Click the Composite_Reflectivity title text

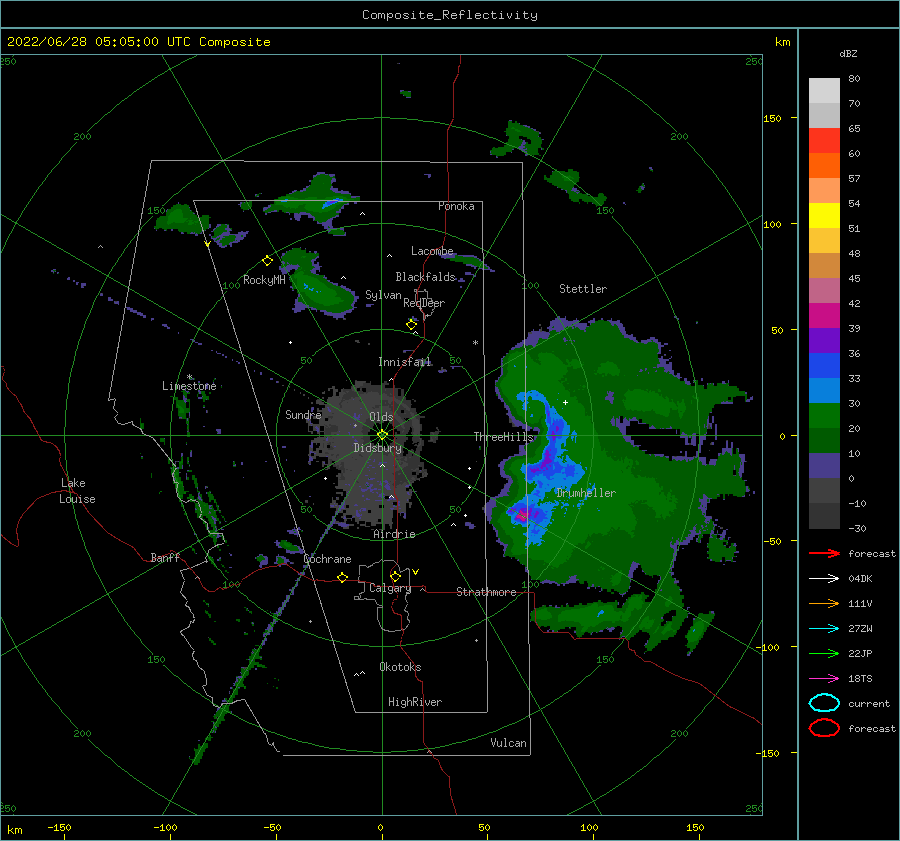pos(449,15)
